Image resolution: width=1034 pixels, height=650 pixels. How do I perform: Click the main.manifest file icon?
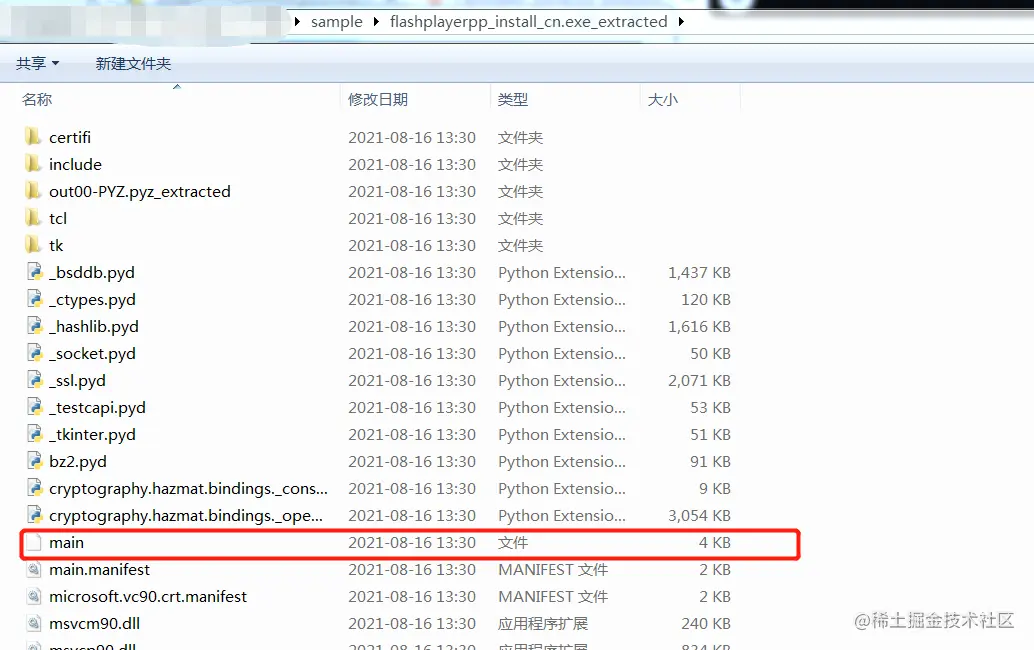point(33,569)
